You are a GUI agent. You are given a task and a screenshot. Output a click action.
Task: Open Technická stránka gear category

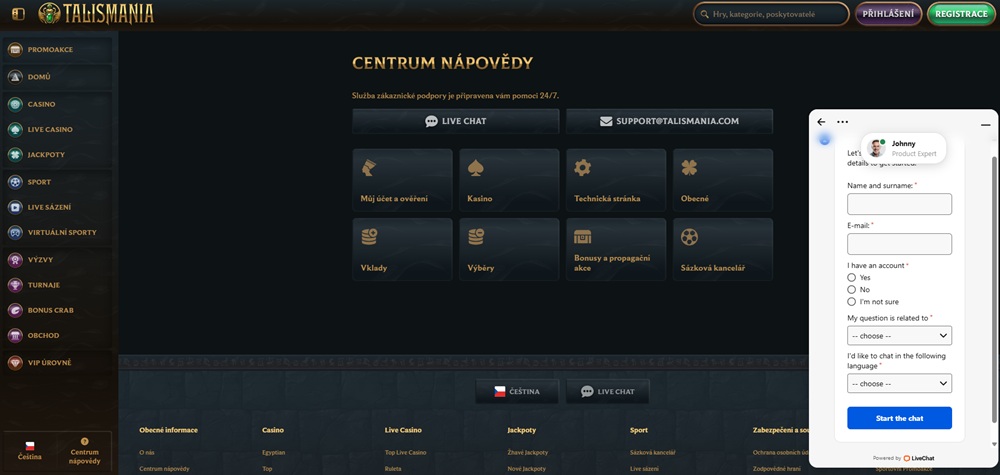[616, 180]
